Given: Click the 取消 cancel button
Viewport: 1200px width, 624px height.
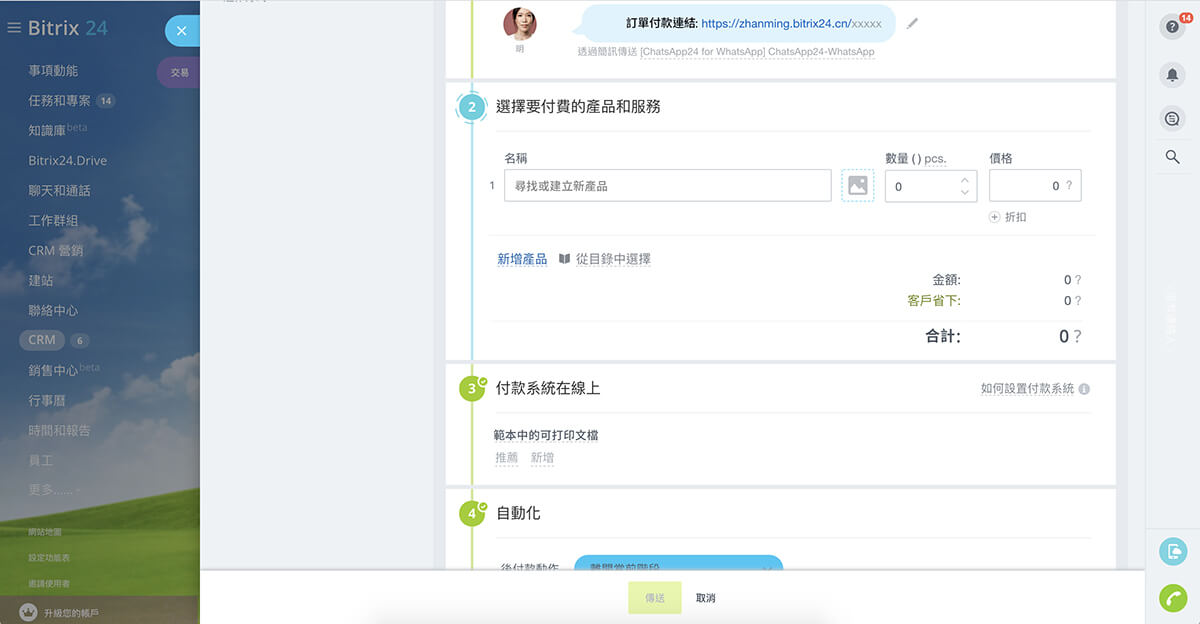Looking at the screenshot, I should pyautogui.click(x=706, y=598).
